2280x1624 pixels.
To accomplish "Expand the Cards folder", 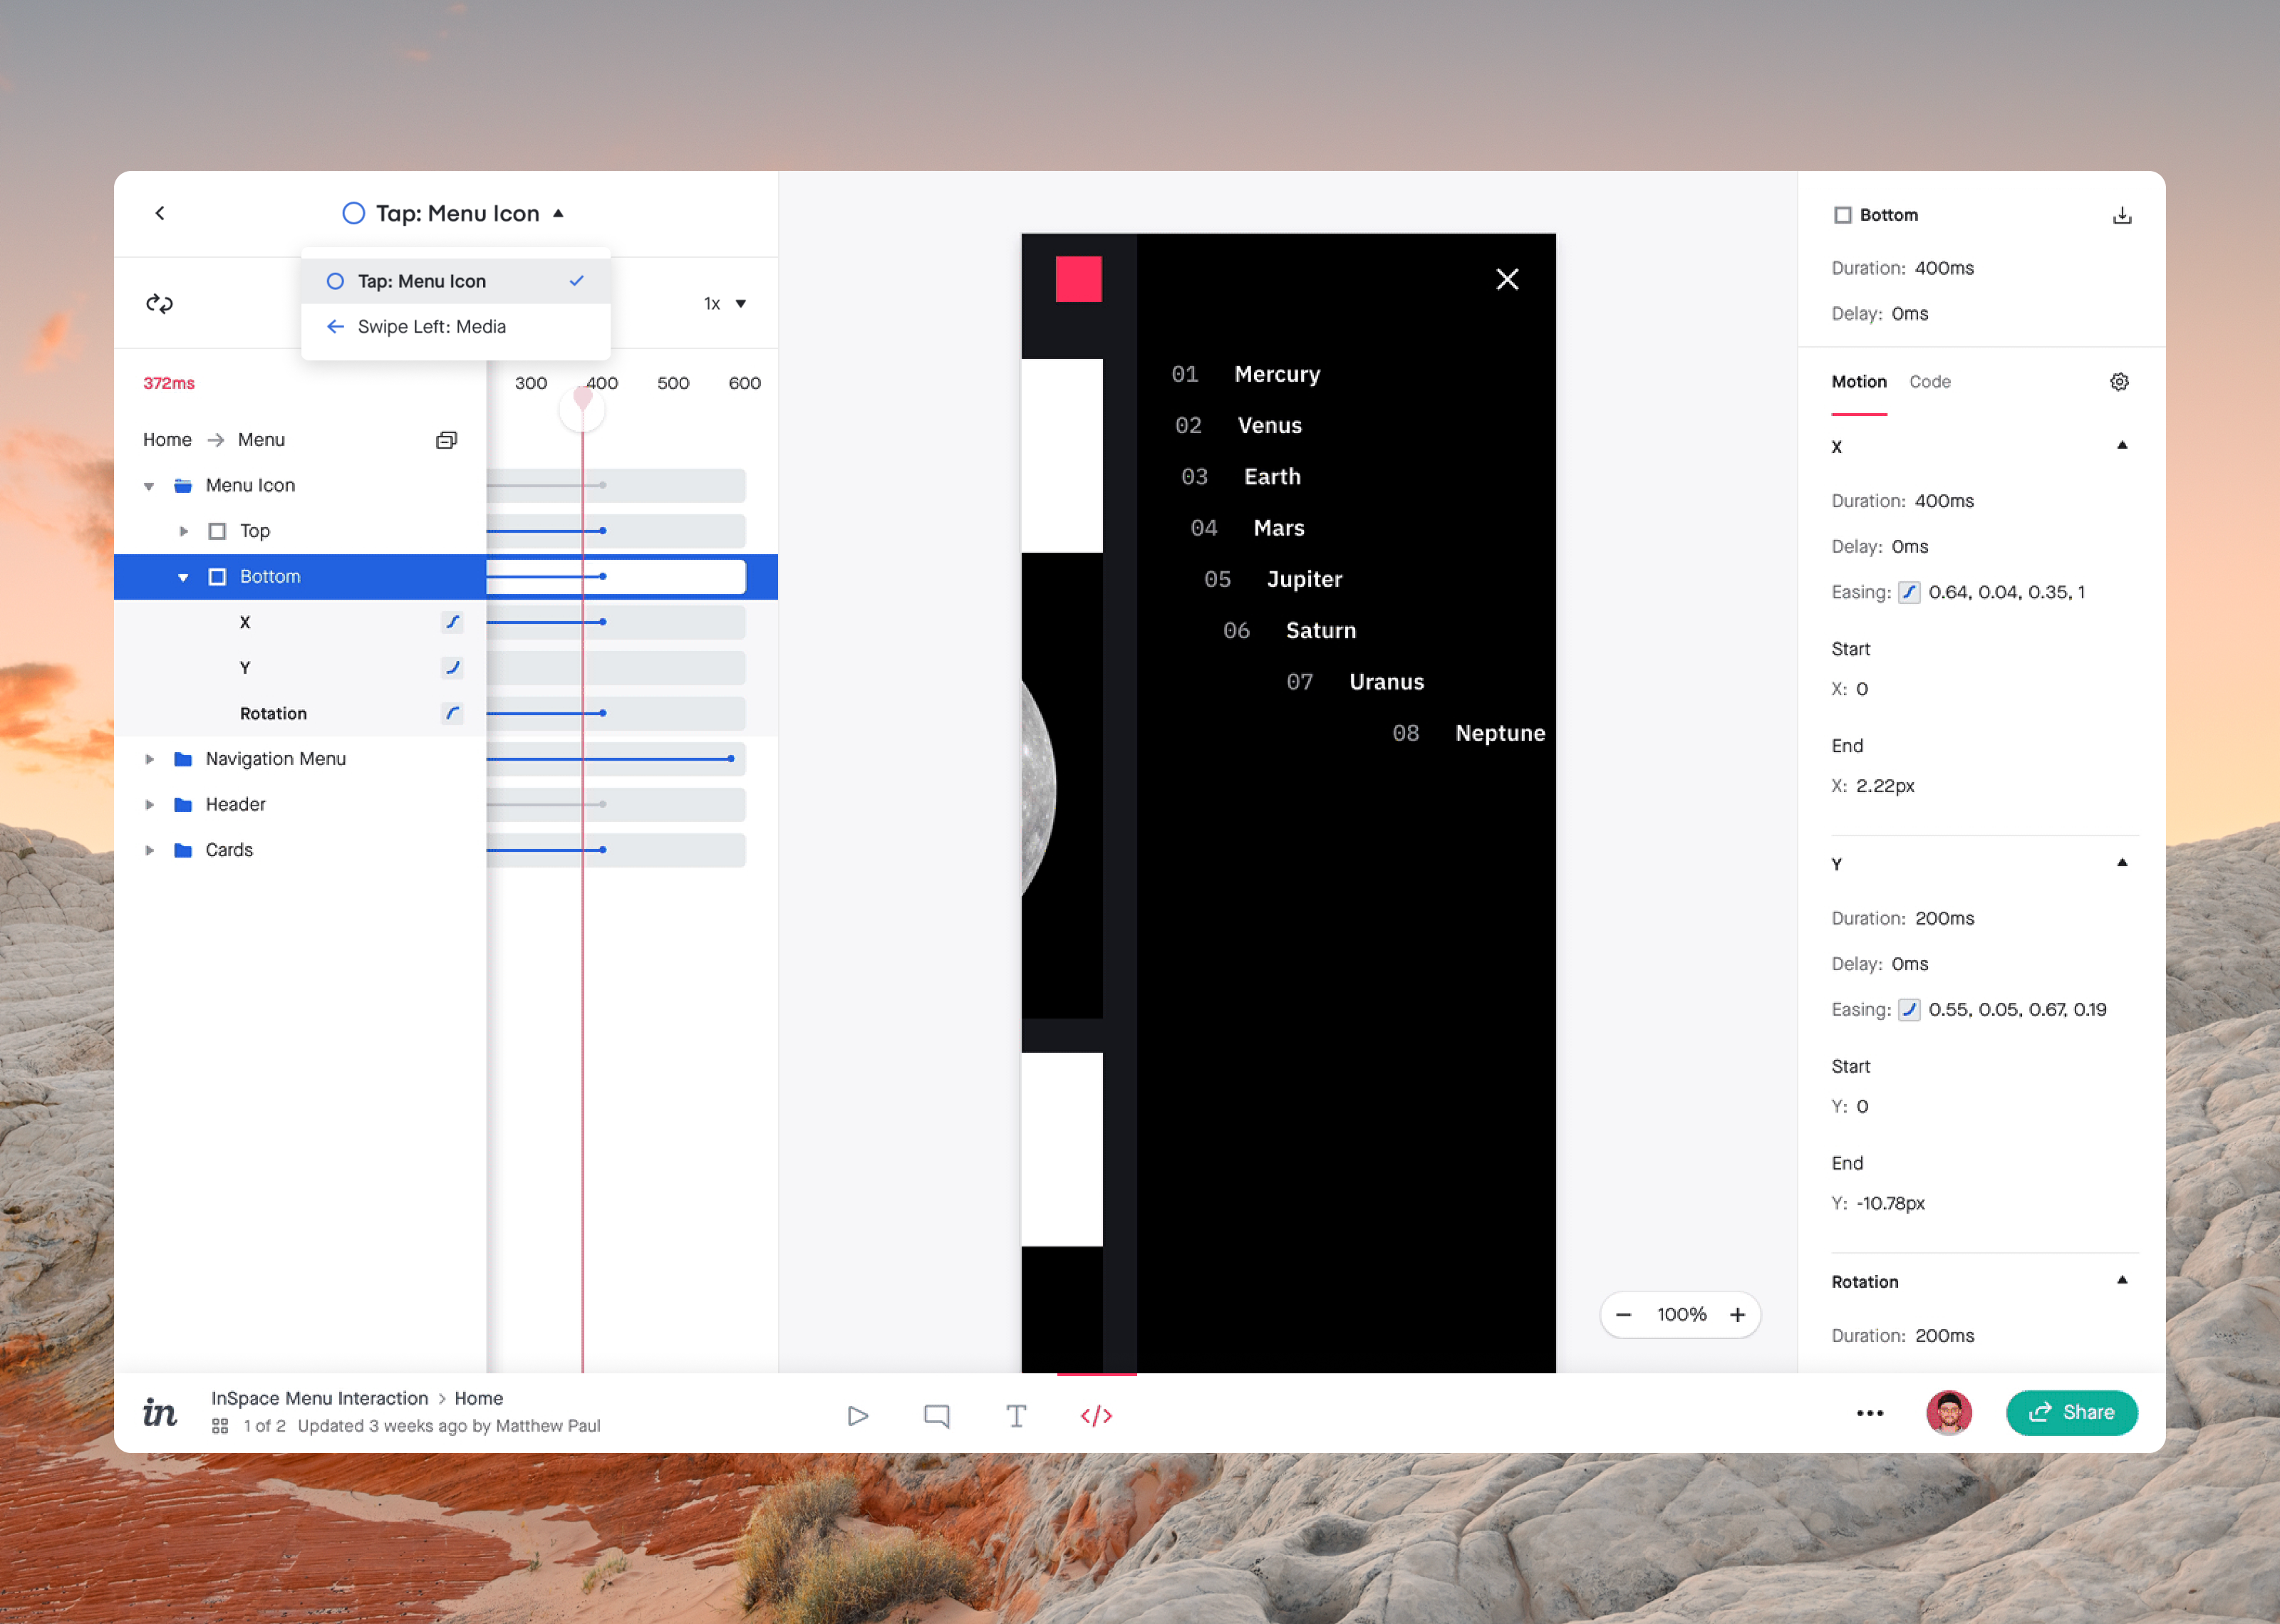I will 149,850.
